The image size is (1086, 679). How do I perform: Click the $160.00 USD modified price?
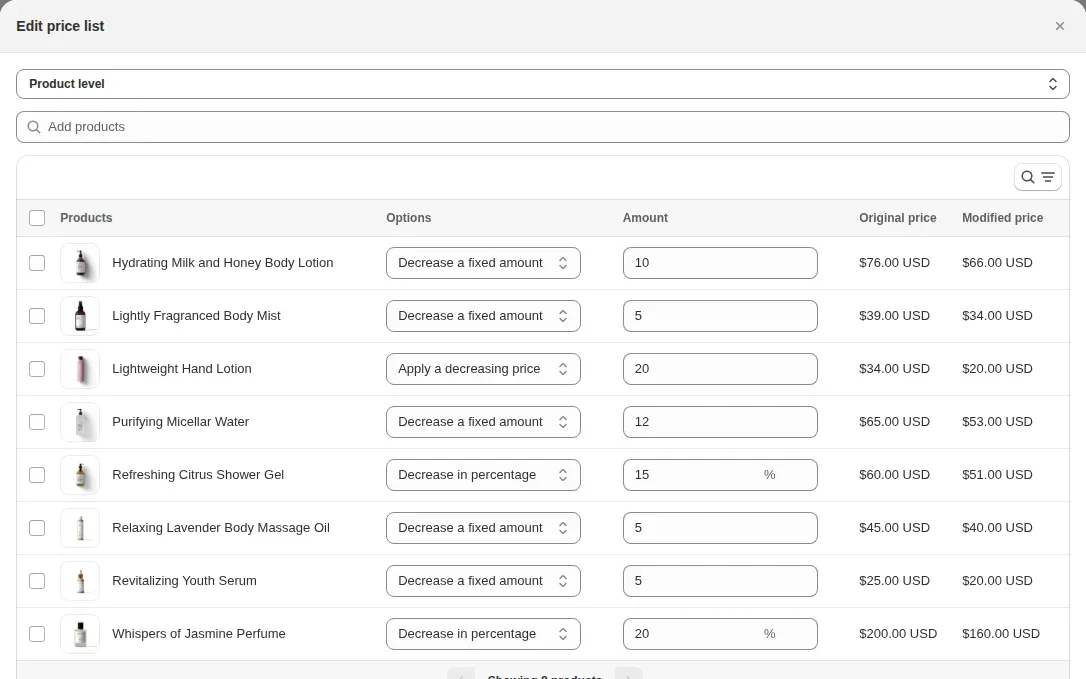pos(1001,634)
